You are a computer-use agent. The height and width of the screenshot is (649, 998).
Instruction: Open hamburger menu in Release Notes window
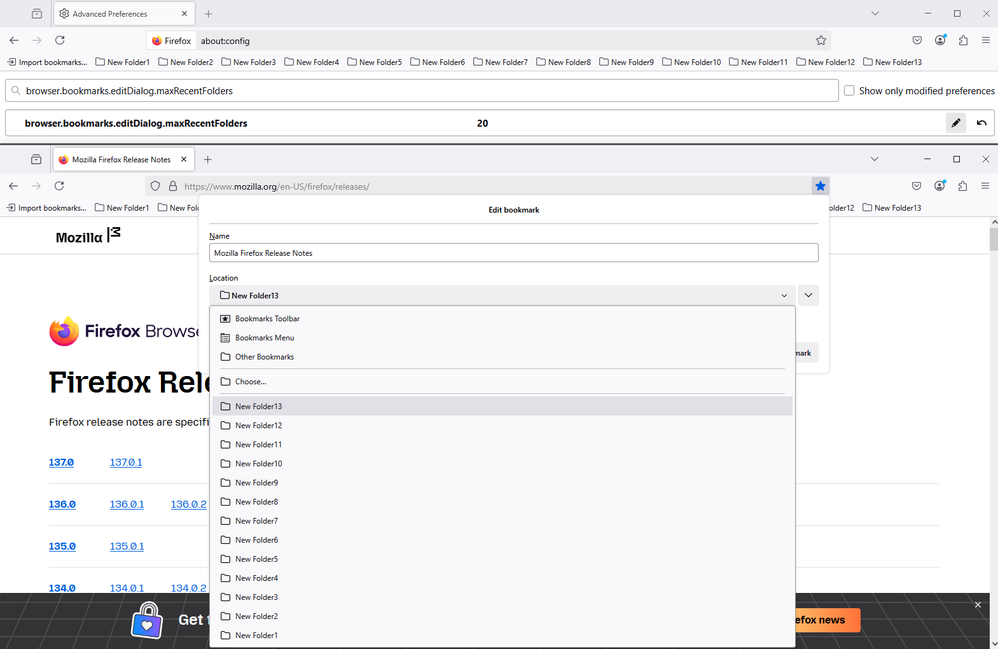(x=985, y=186)
